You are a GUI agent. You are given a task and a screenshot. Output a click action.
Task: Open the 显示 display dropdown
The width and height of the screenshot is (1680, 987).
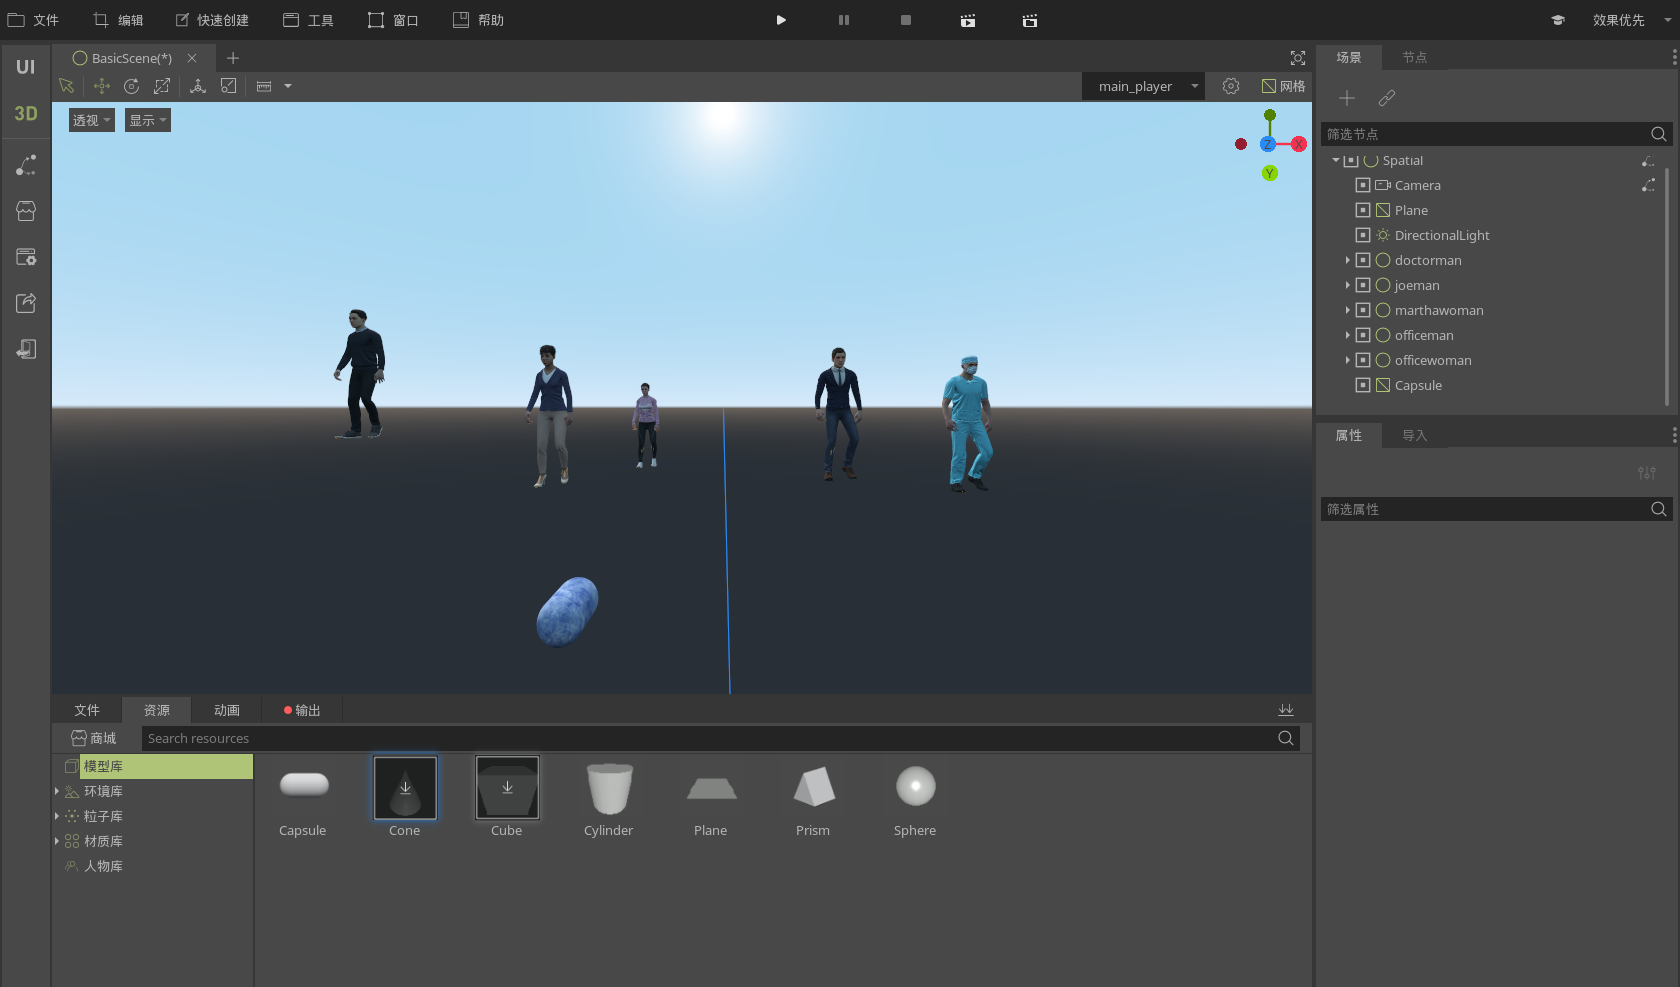(x=148, y=120)
